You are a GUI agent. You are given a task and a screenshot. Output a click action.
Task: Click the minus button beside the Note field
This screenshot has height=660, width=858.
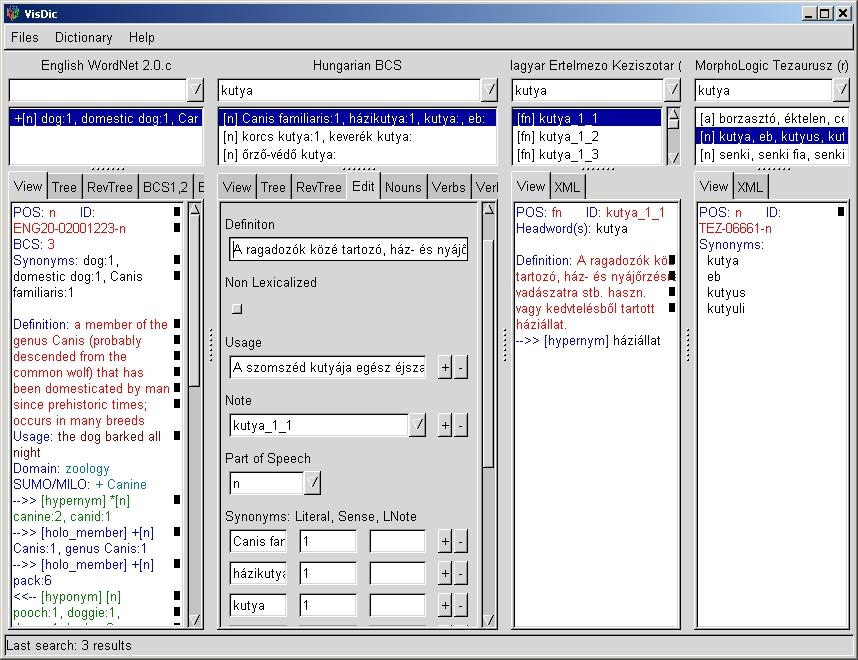[x=461, y=425]
